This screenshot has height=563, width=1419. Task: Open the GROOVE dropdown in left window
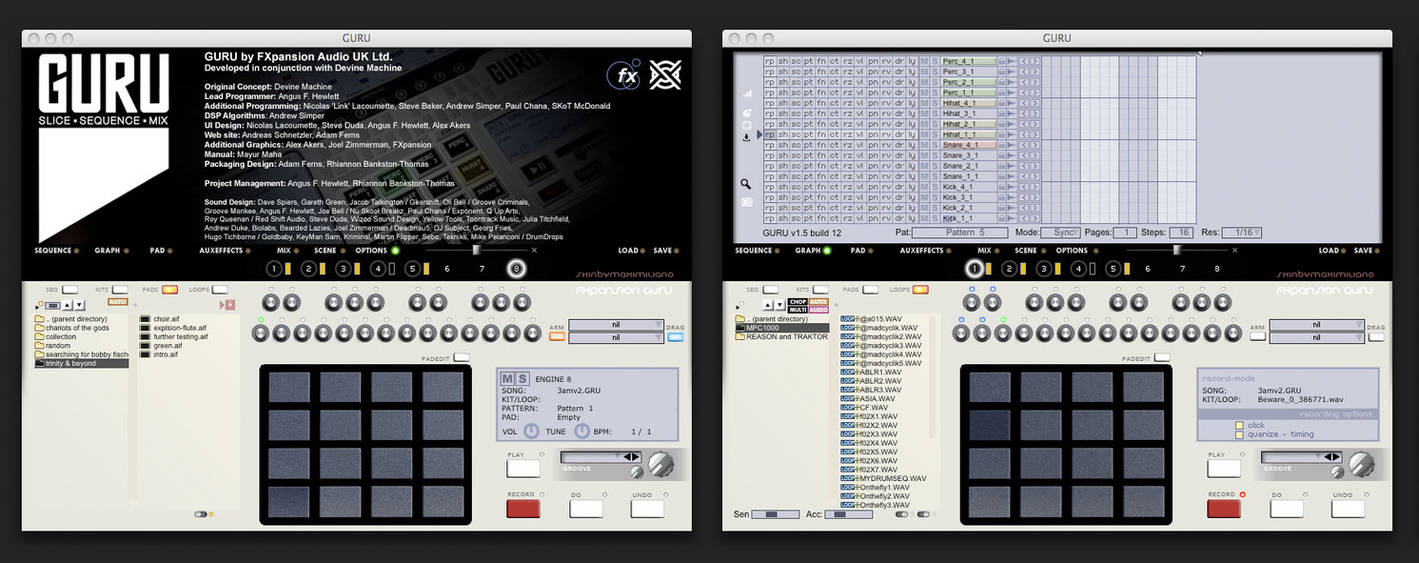click(601, 457)
